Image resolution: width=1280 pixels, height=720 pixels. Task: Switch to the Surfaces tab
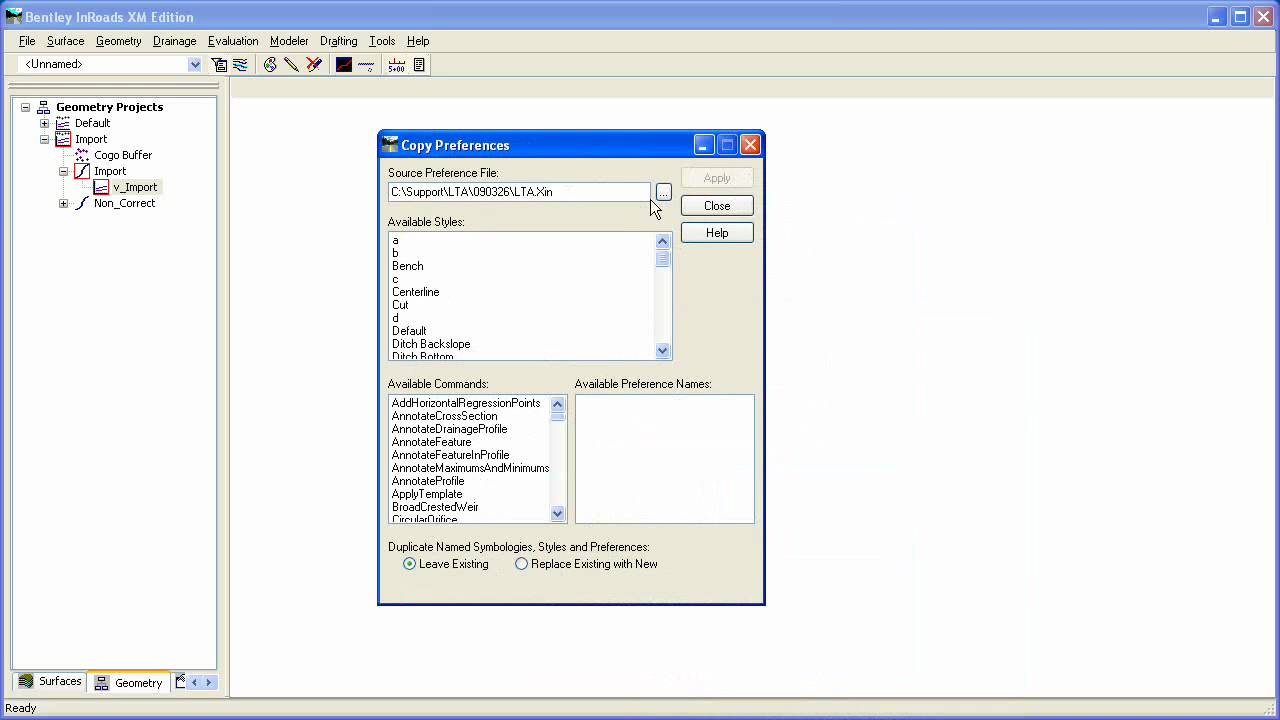coord(50,682)
